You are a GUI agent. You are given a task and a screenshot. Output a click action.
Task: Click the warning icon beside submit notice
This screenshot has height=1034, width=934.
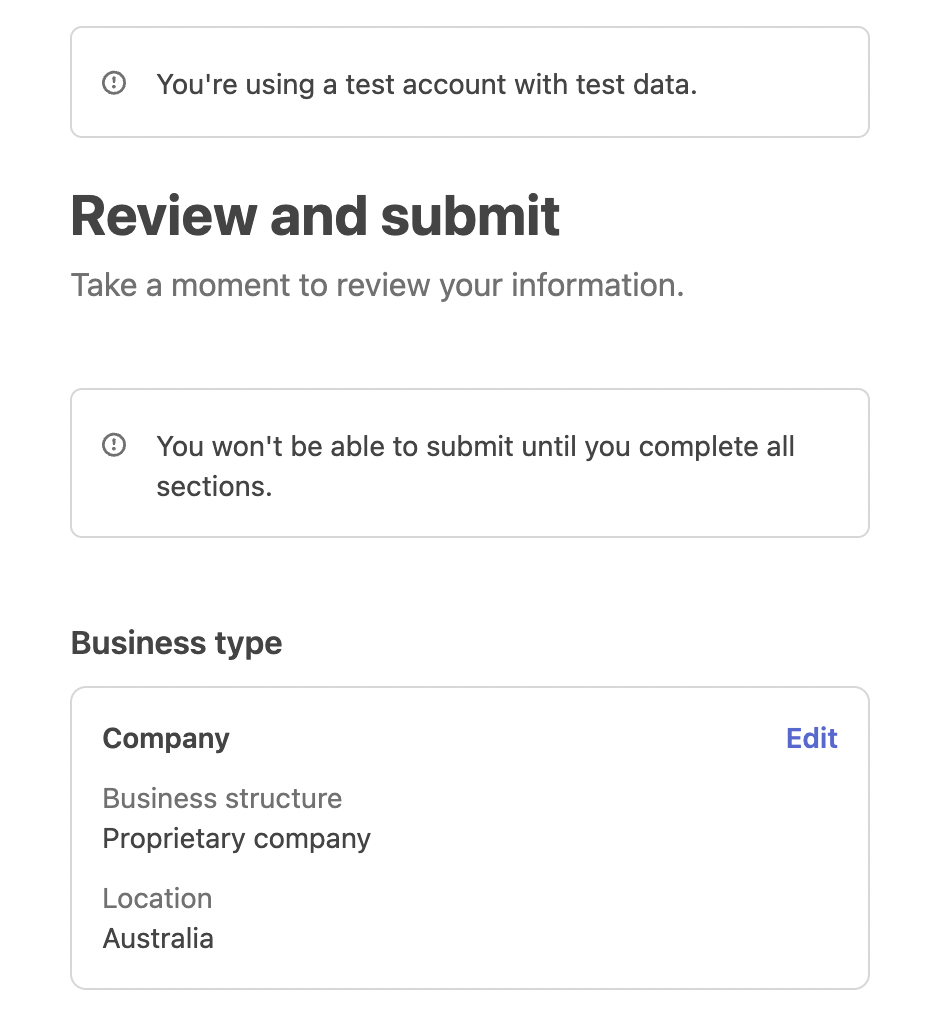coord(113,444)
